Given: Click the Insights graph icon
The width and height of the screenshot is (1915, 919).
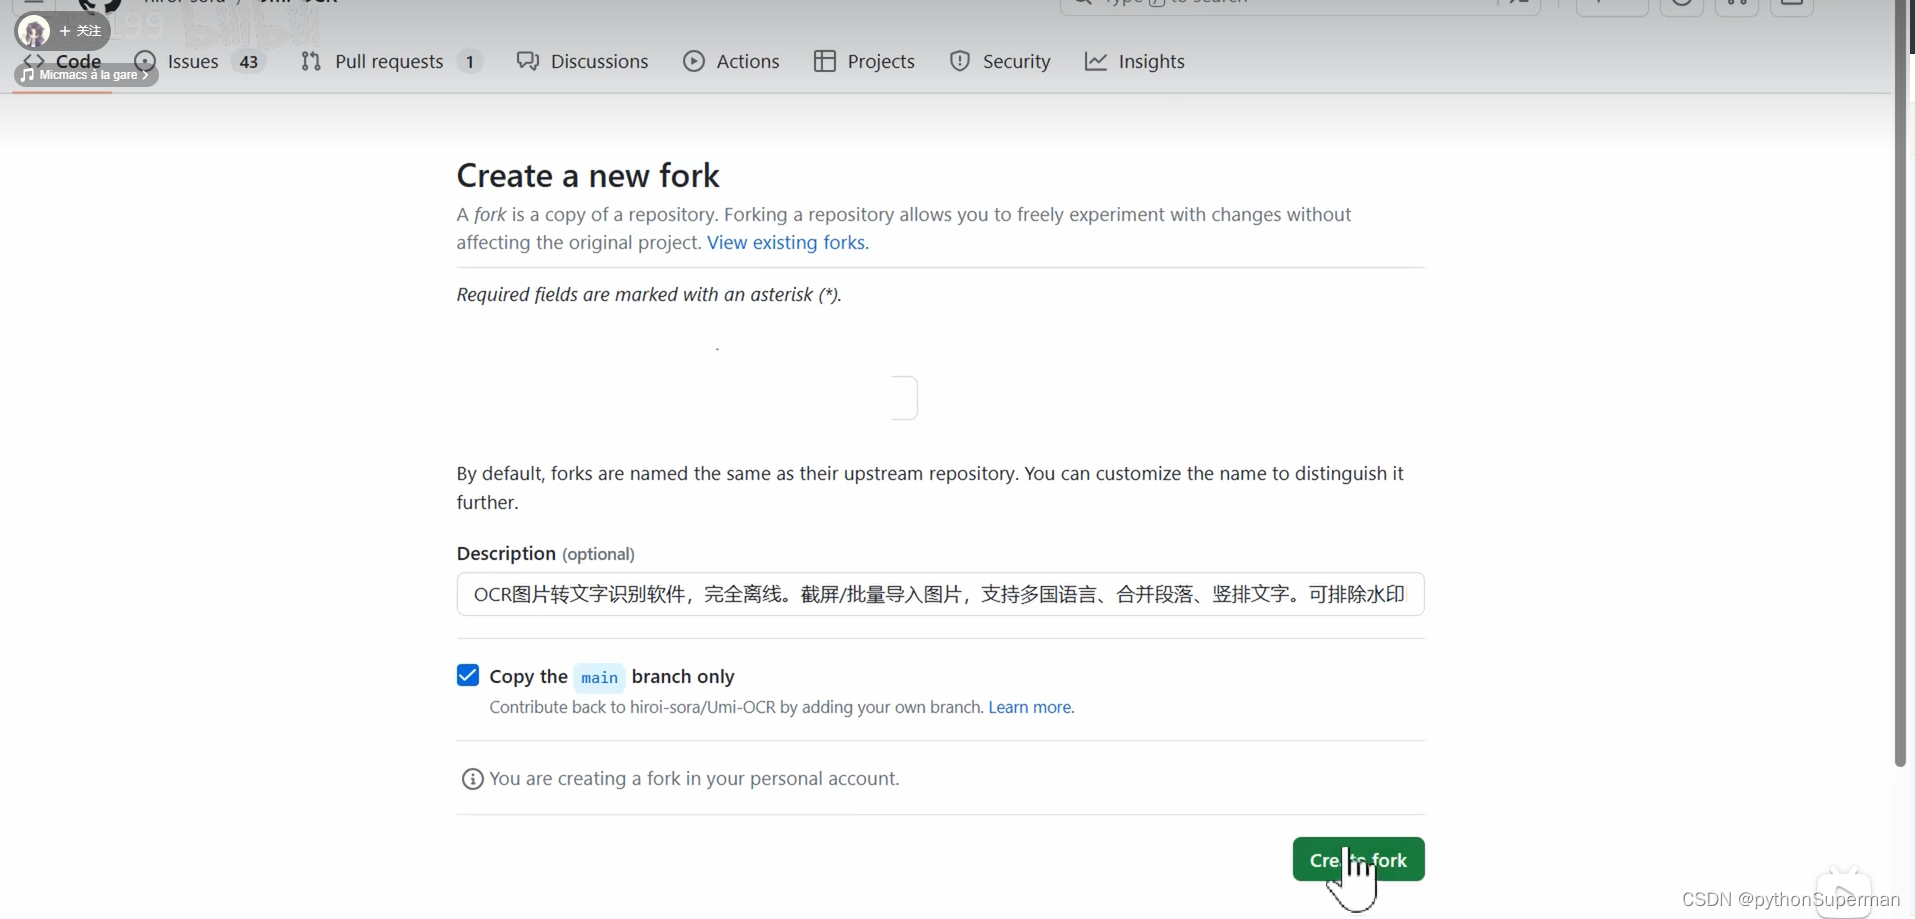Looking at the screenshot, I should 1096,62.
